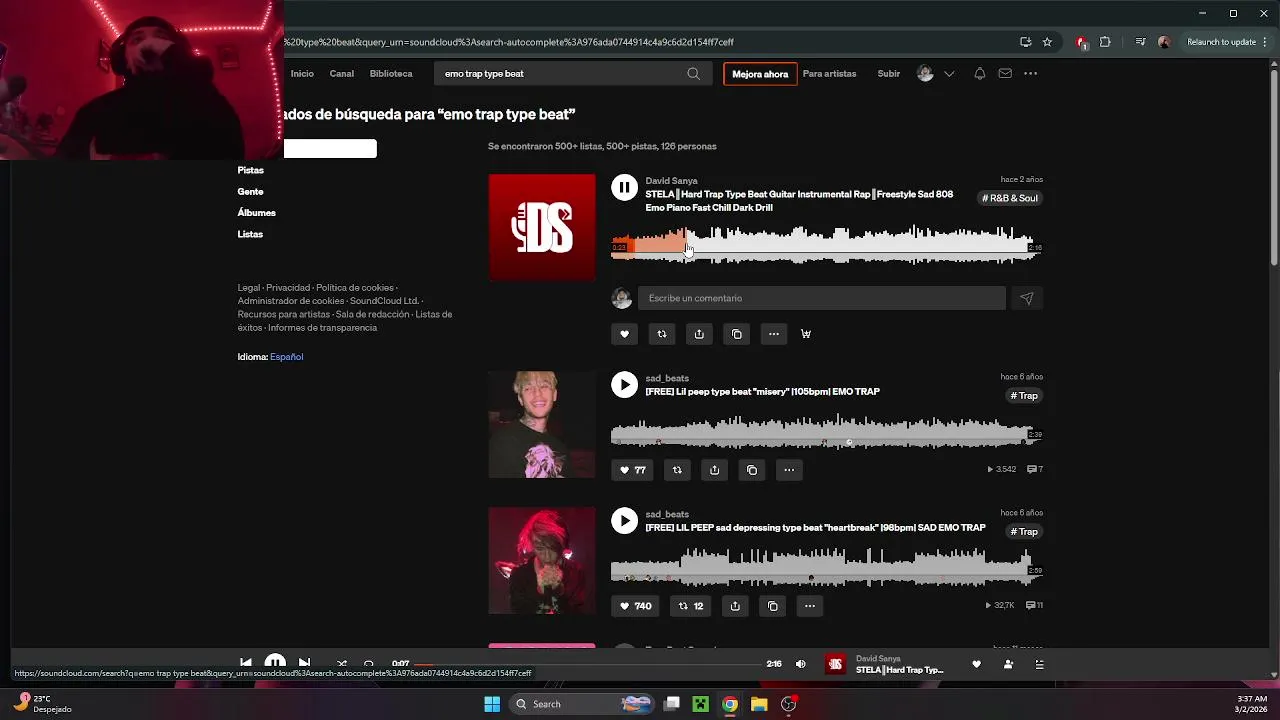Image resolution: width=1280 pixels, height=720 pixels.
Task: Click the # Trap tag on "misery" track
Action: [x=1024, y=396]
